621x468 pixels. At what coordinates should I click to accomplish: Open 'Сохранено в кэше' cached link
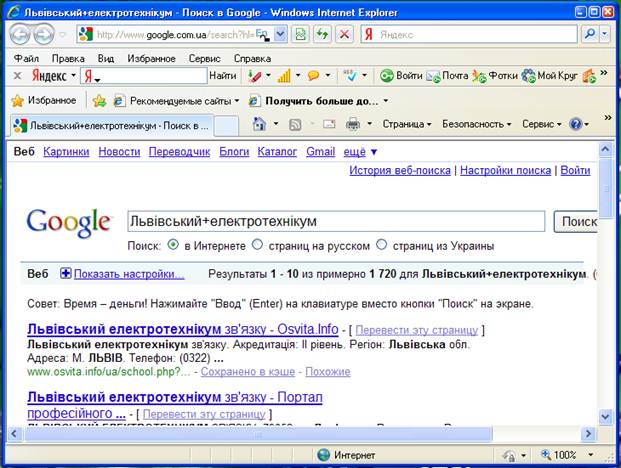248,372
